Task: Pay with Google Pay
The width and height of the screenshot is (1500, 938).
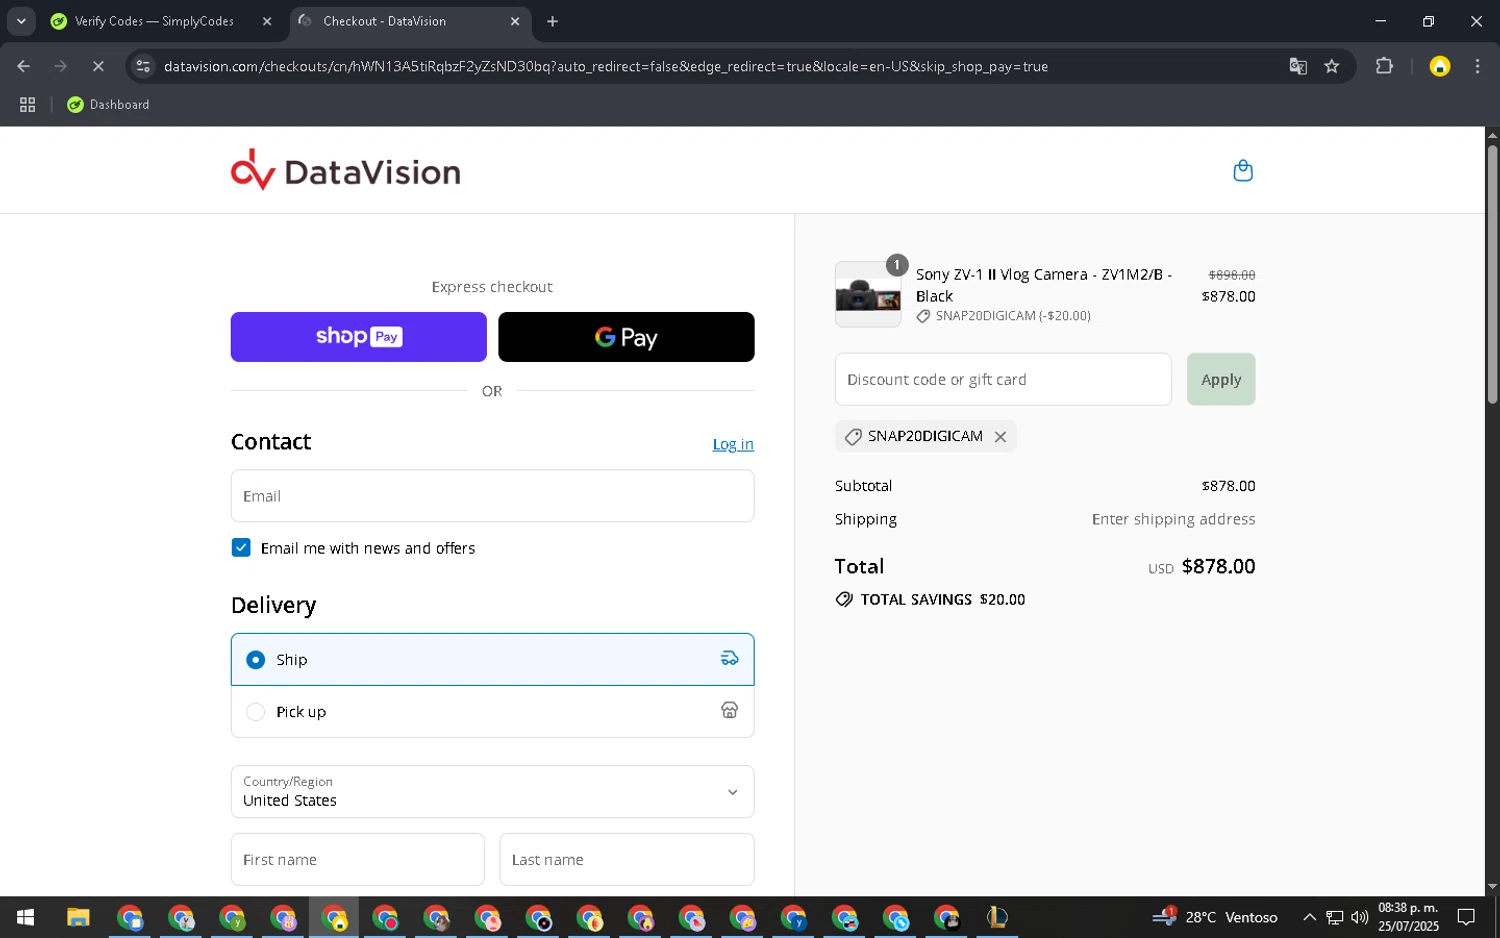Action: coord(626,337)
